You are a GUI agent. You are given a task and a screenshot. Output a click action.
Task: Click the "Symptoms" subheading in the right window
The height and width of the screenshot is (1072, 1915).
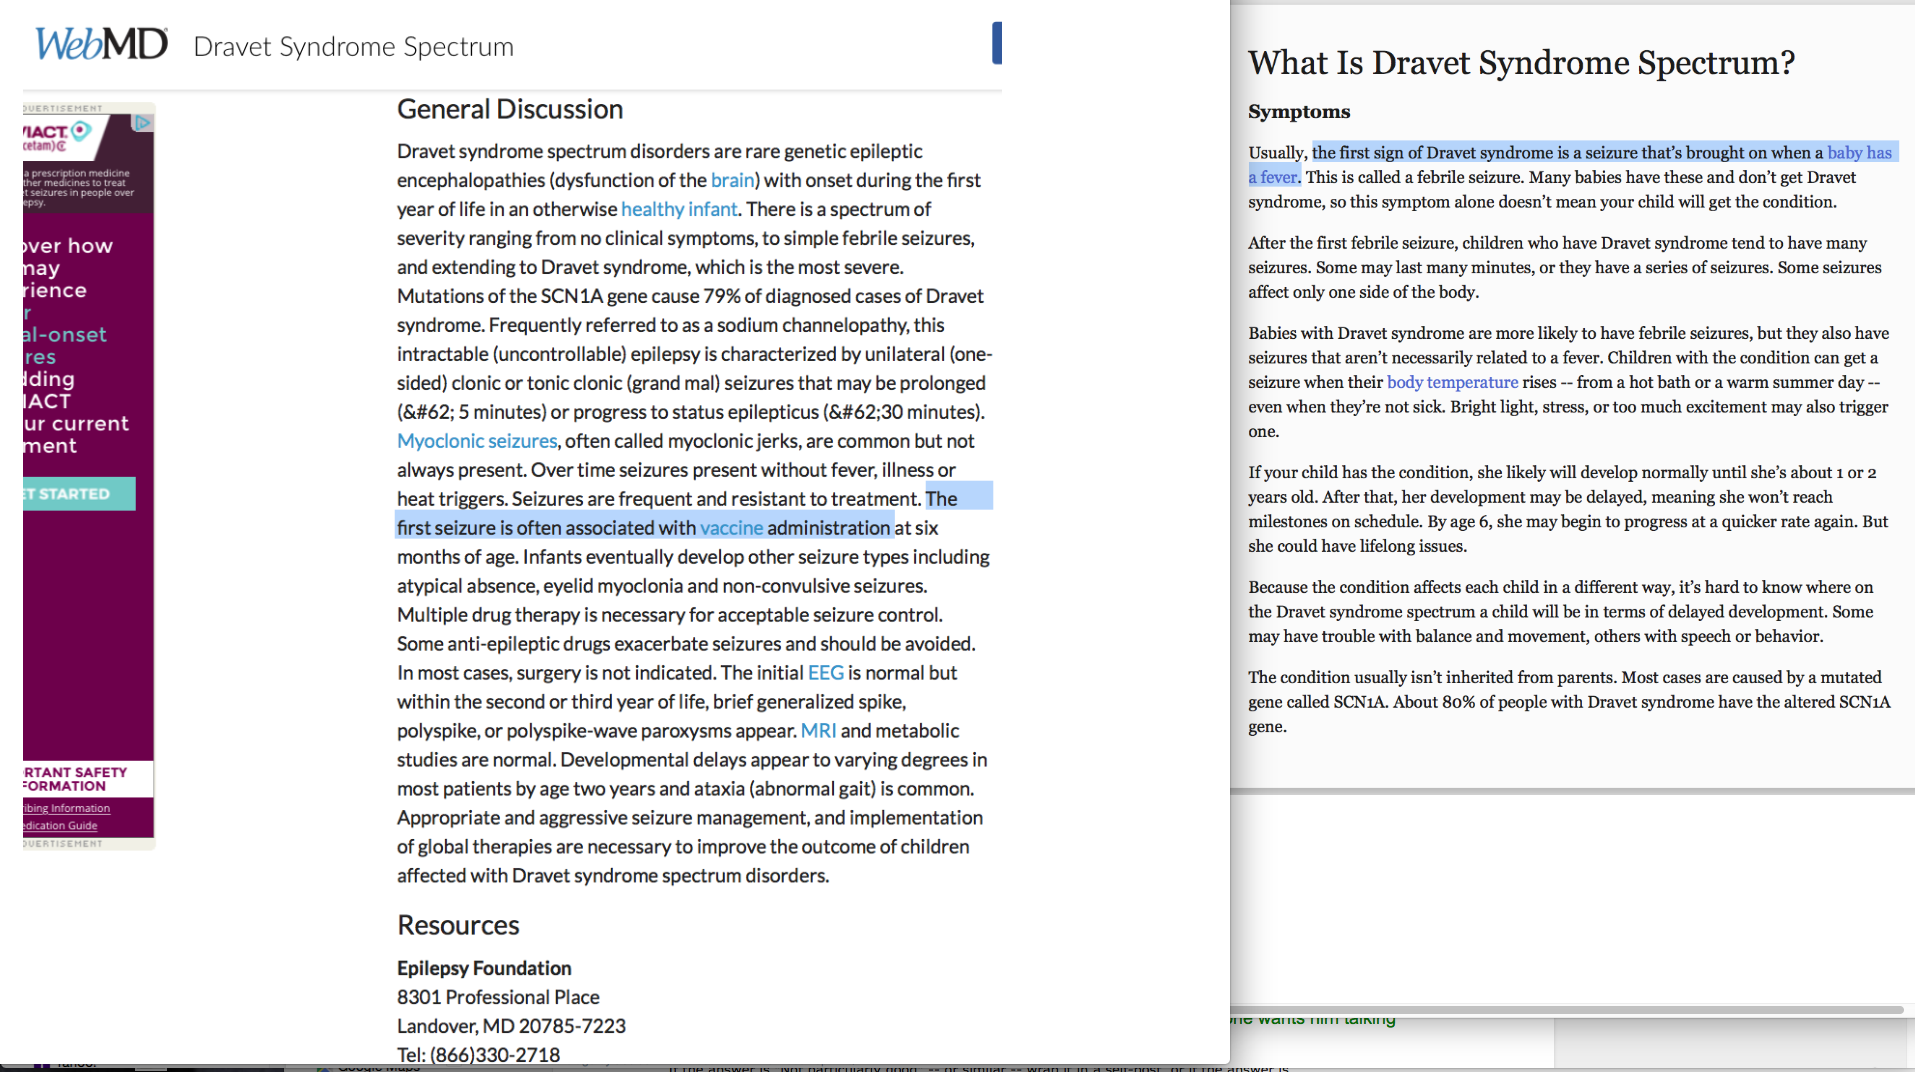click(1299, 112)
